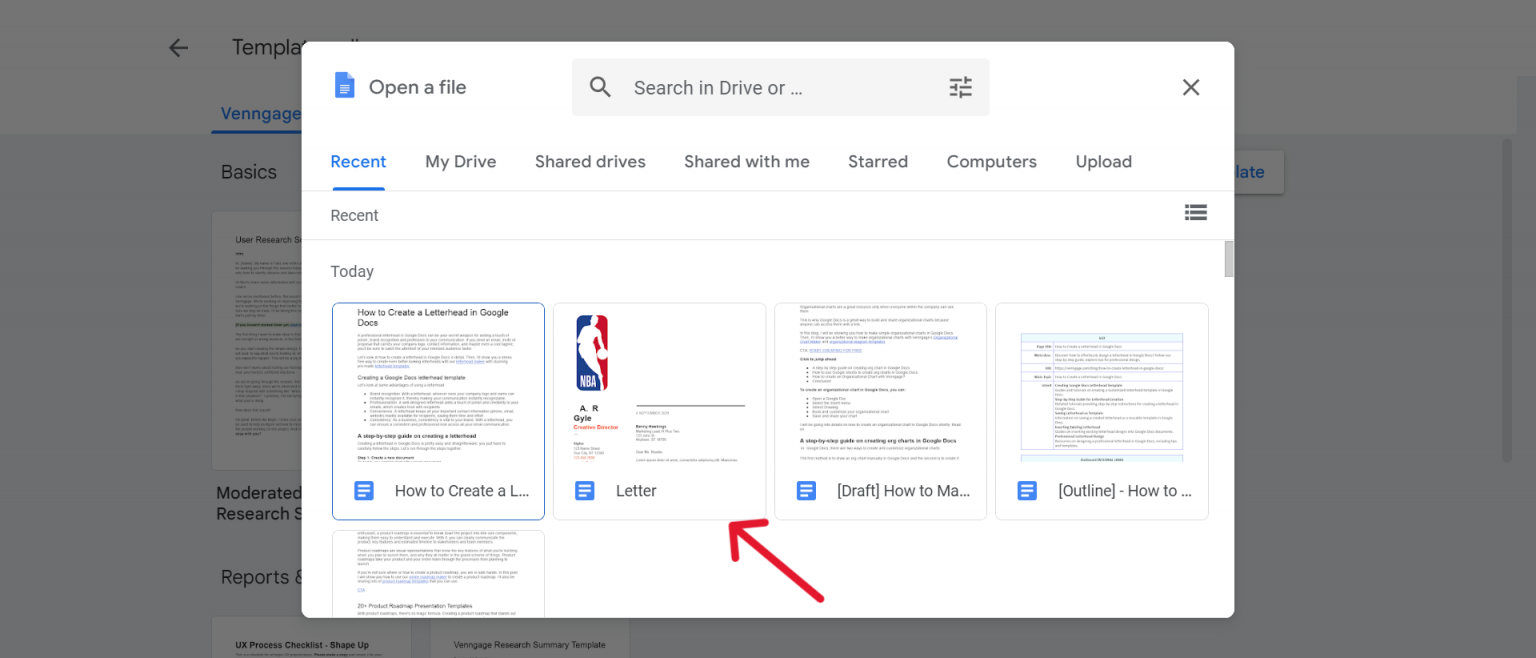Screen dimensions: 1536x658
Task: Dismiss the dialog with the X button
Action: 1190,87
